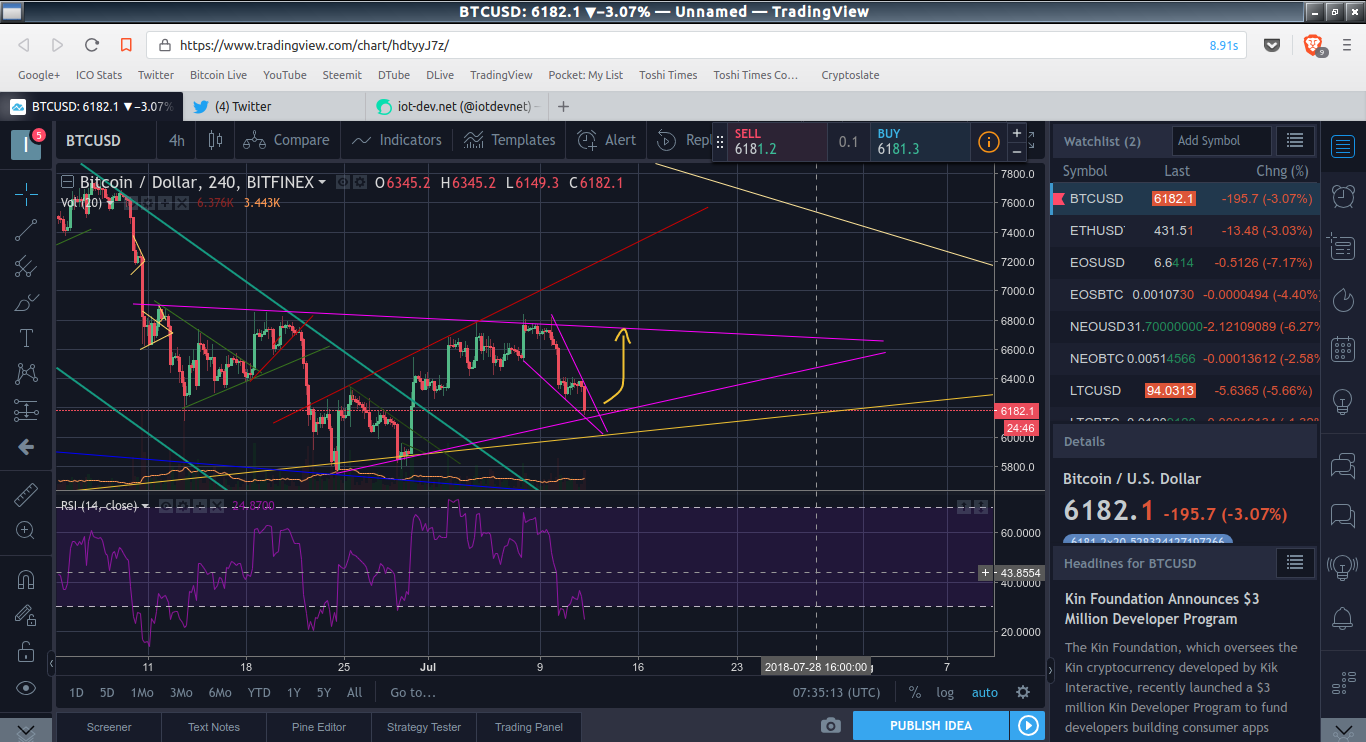Take a chart snapshot with camera icon
The height and width of the screenshot is (742, 1366).
[830, 726]
